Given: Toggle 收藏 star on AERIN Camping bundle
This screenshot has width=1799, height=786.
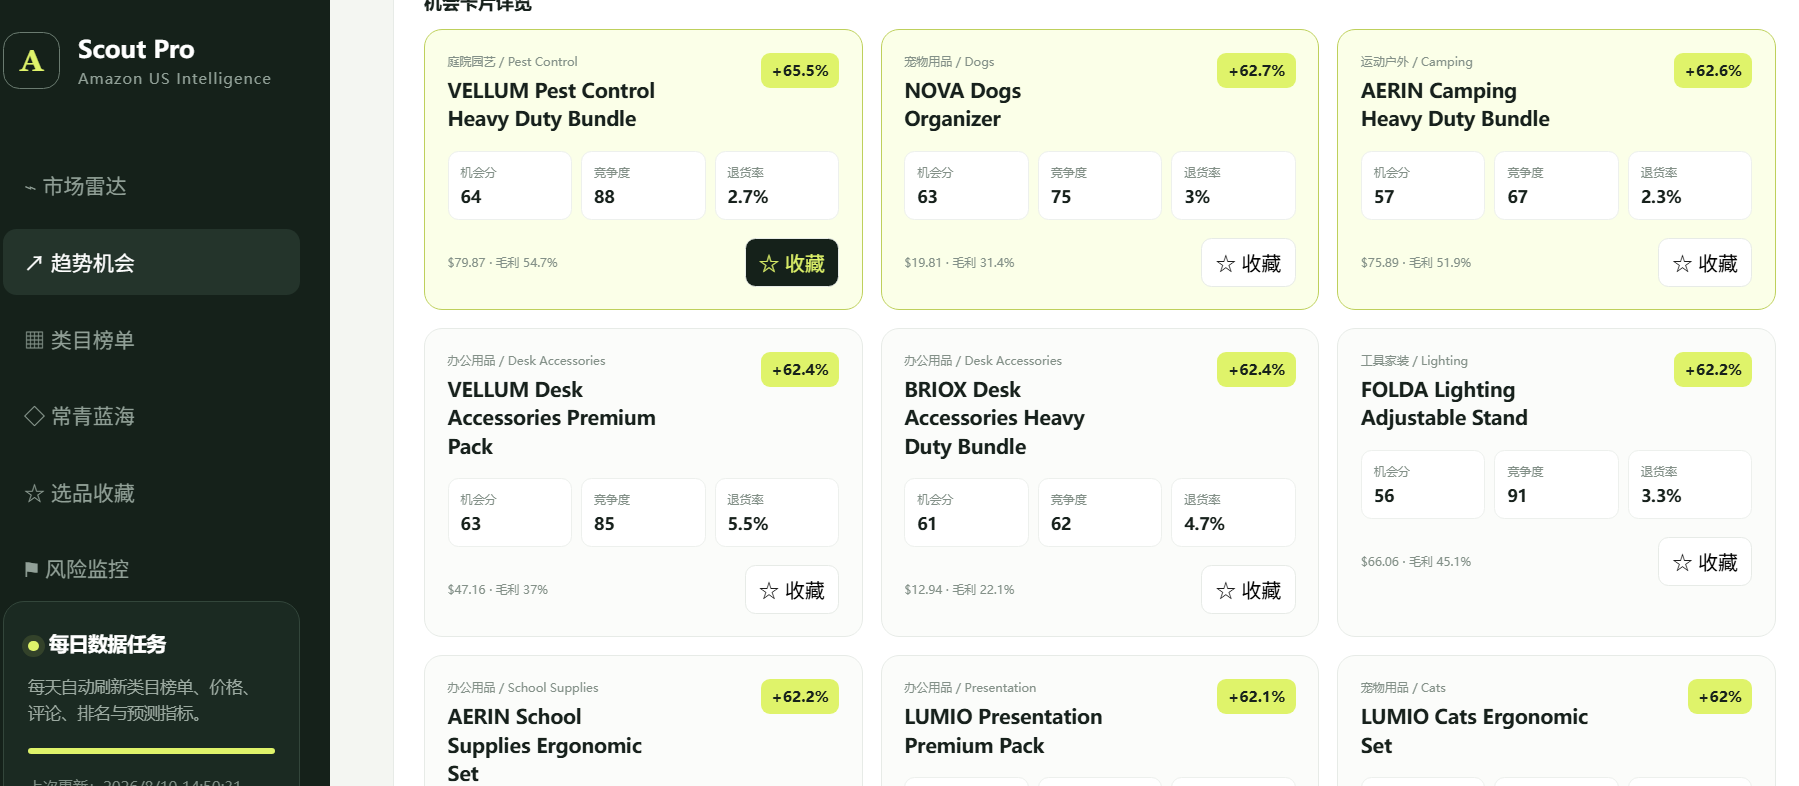Looking at the screenshot, I should coord(1705,263).
